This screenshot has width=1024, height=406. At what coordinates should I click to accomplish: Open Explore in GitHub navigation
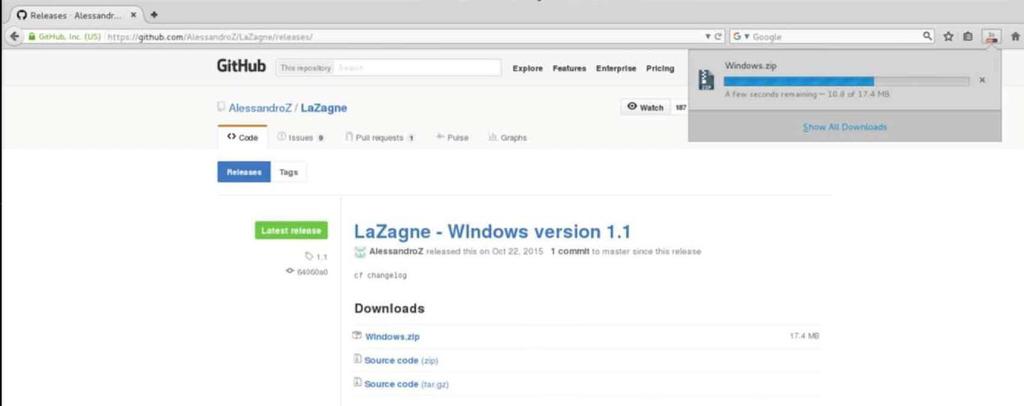click(x=528, y=69)
